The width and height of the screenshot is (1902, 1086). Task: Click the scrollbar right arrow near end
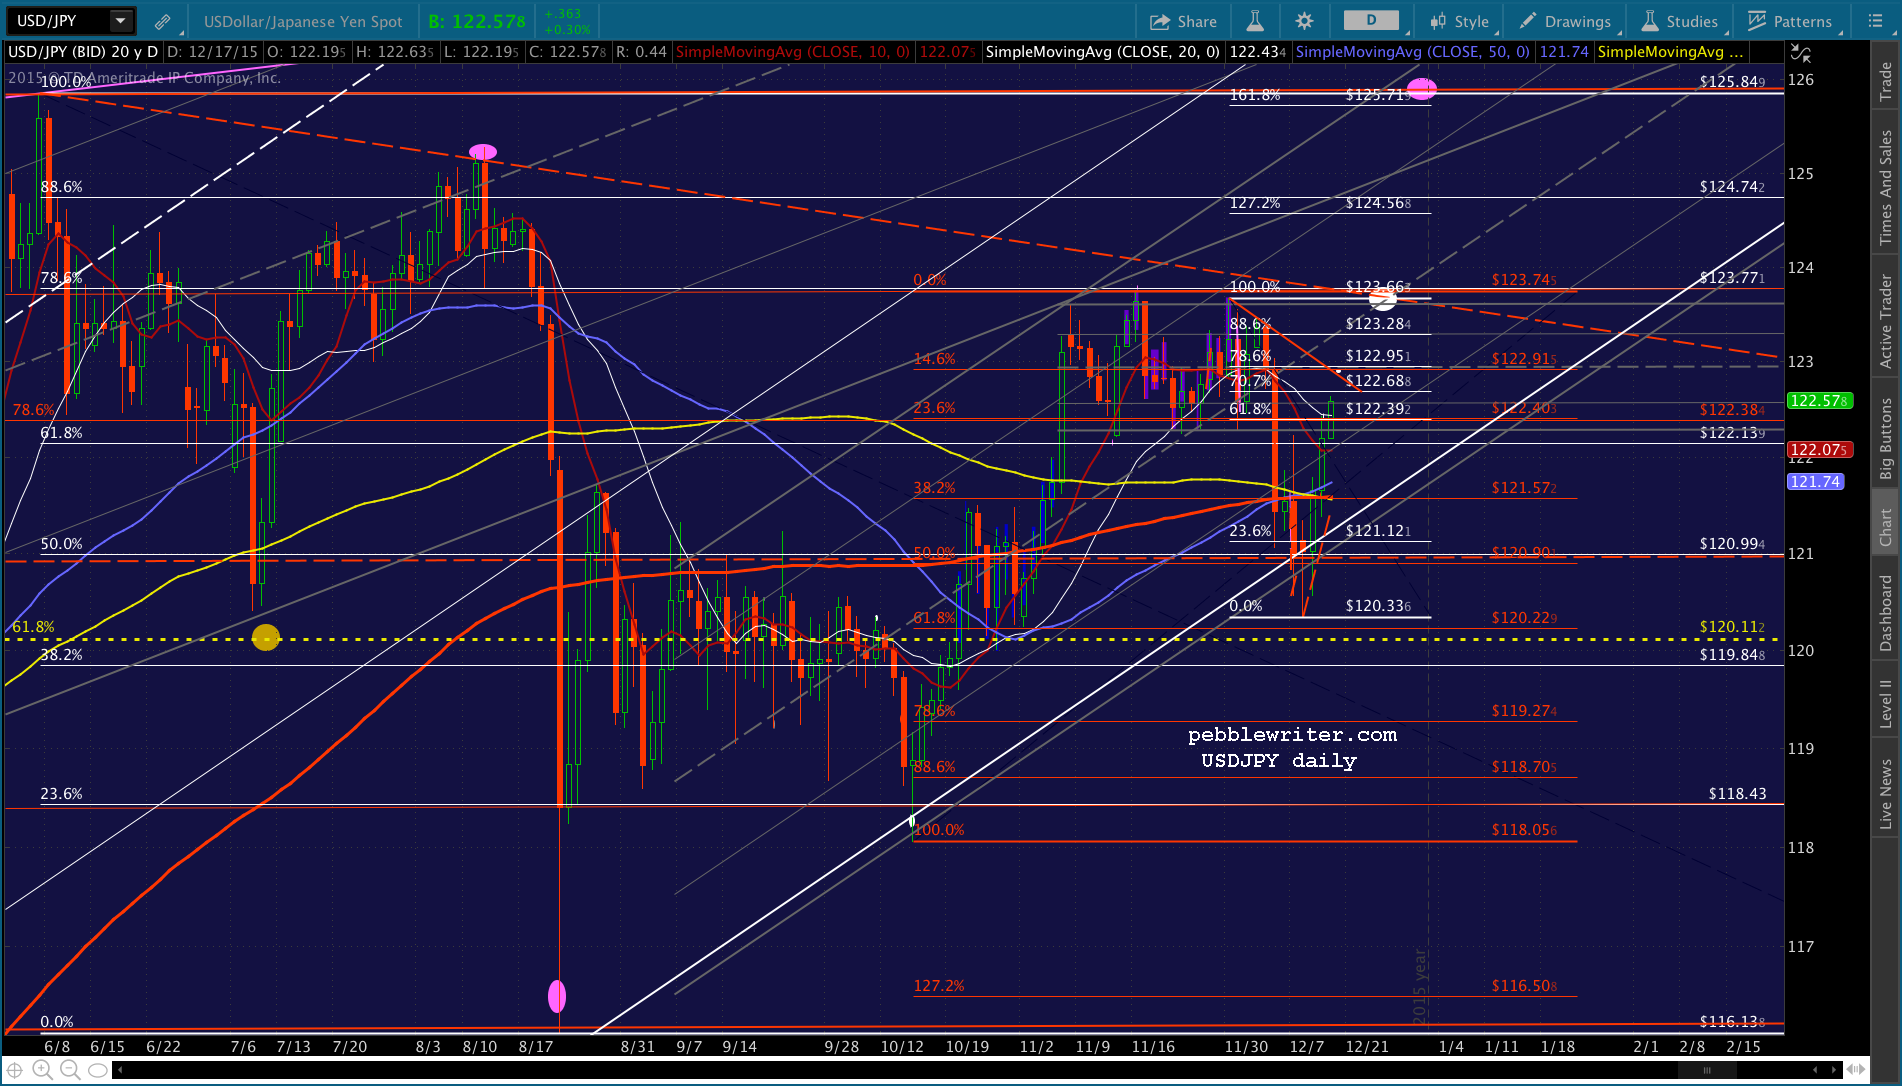(x=1833, y=1070)
